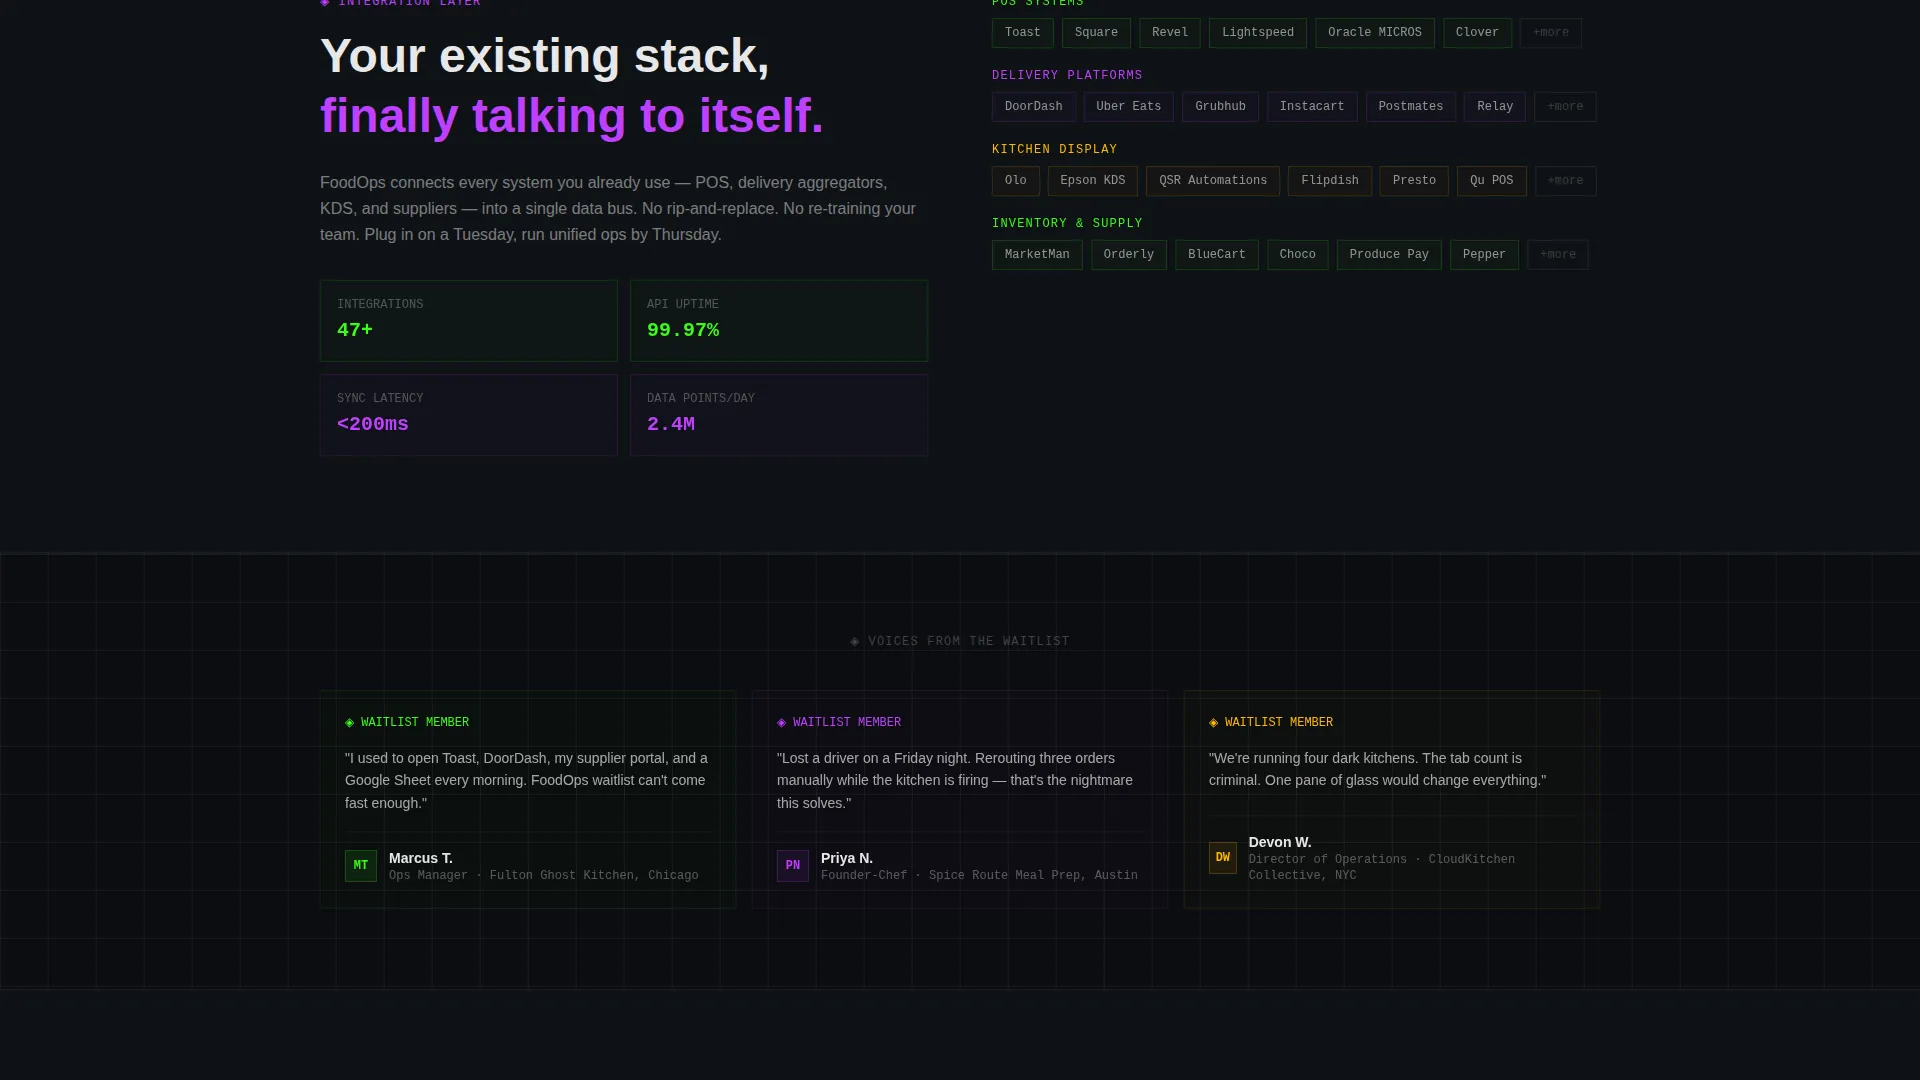This screenshot has height=1080, width=1920.
Task: Select the MarketMan supplier chip
Action: point(1037,255)
